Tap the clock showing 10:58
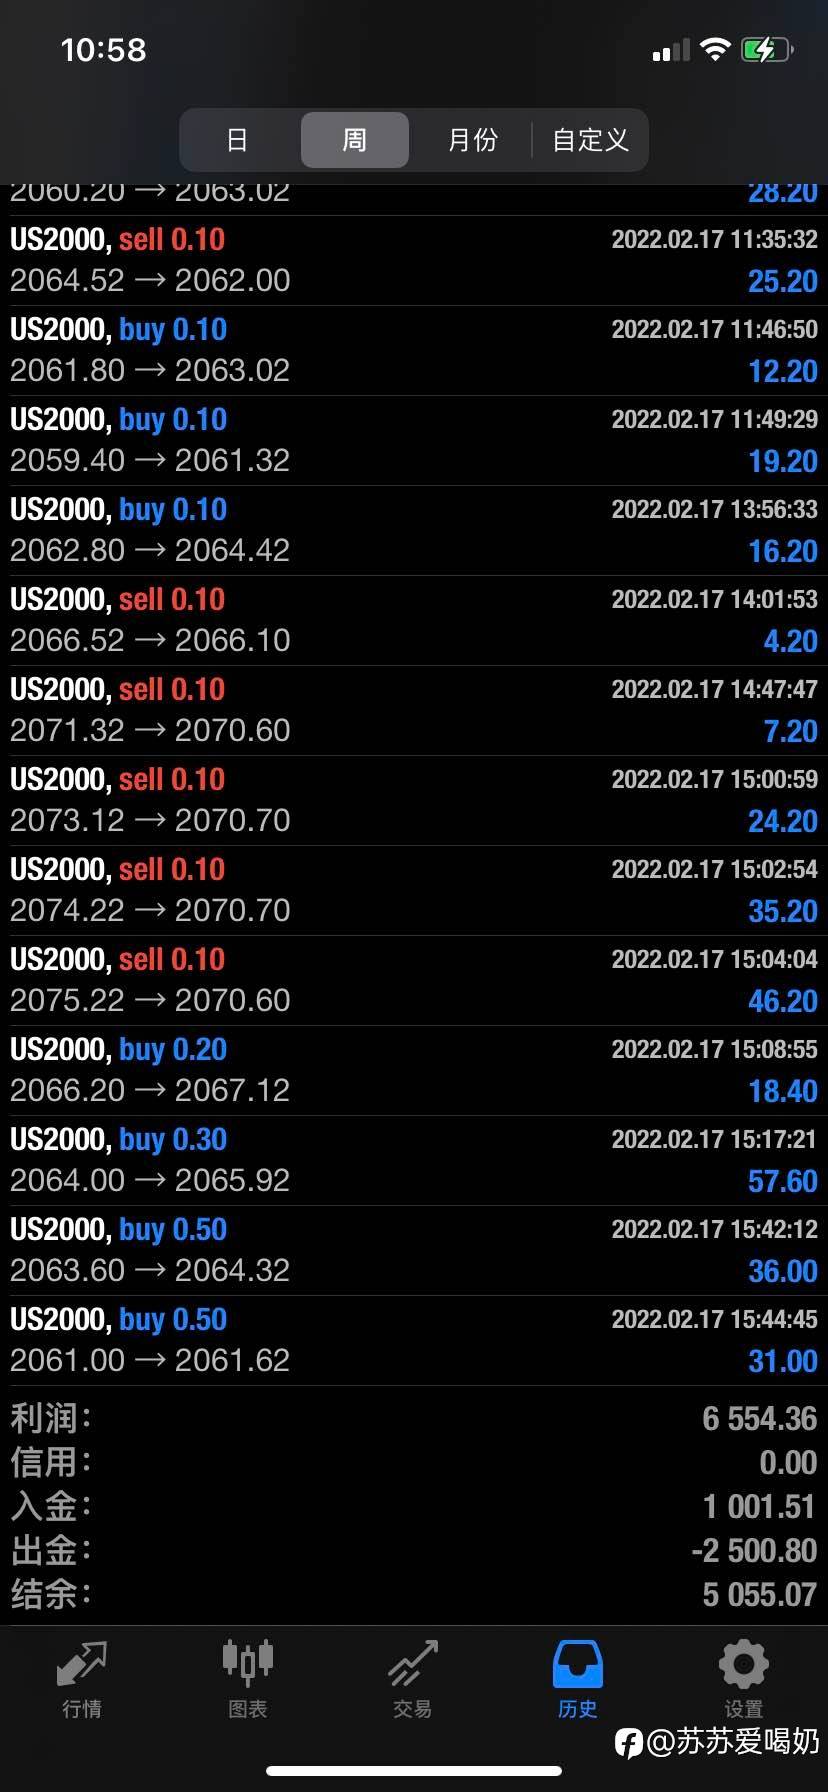The height and width of the screenshot is (1792, 828). (103, 50)
